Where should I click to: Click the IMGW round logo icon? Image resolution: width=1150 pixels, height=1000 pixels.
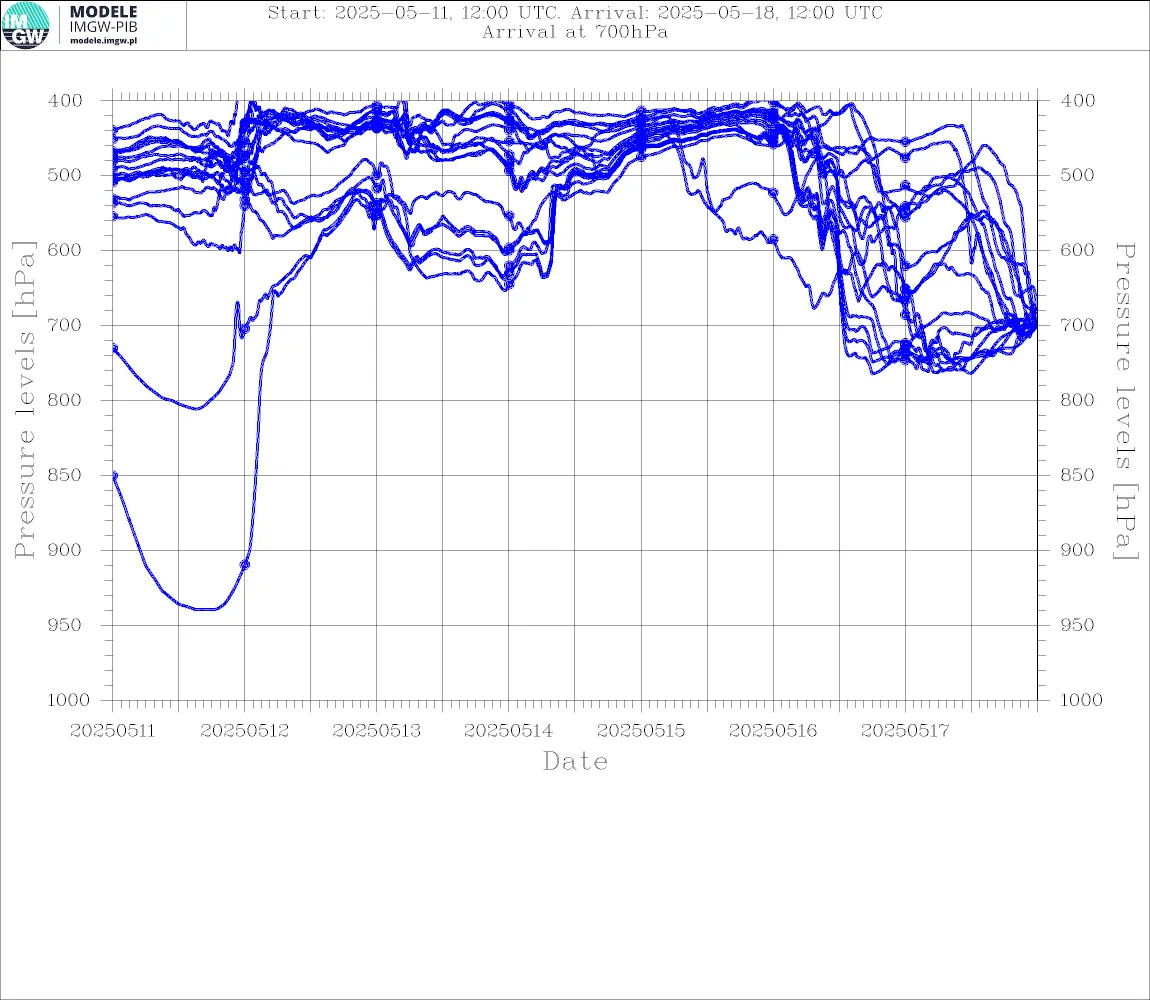(26, 25)
